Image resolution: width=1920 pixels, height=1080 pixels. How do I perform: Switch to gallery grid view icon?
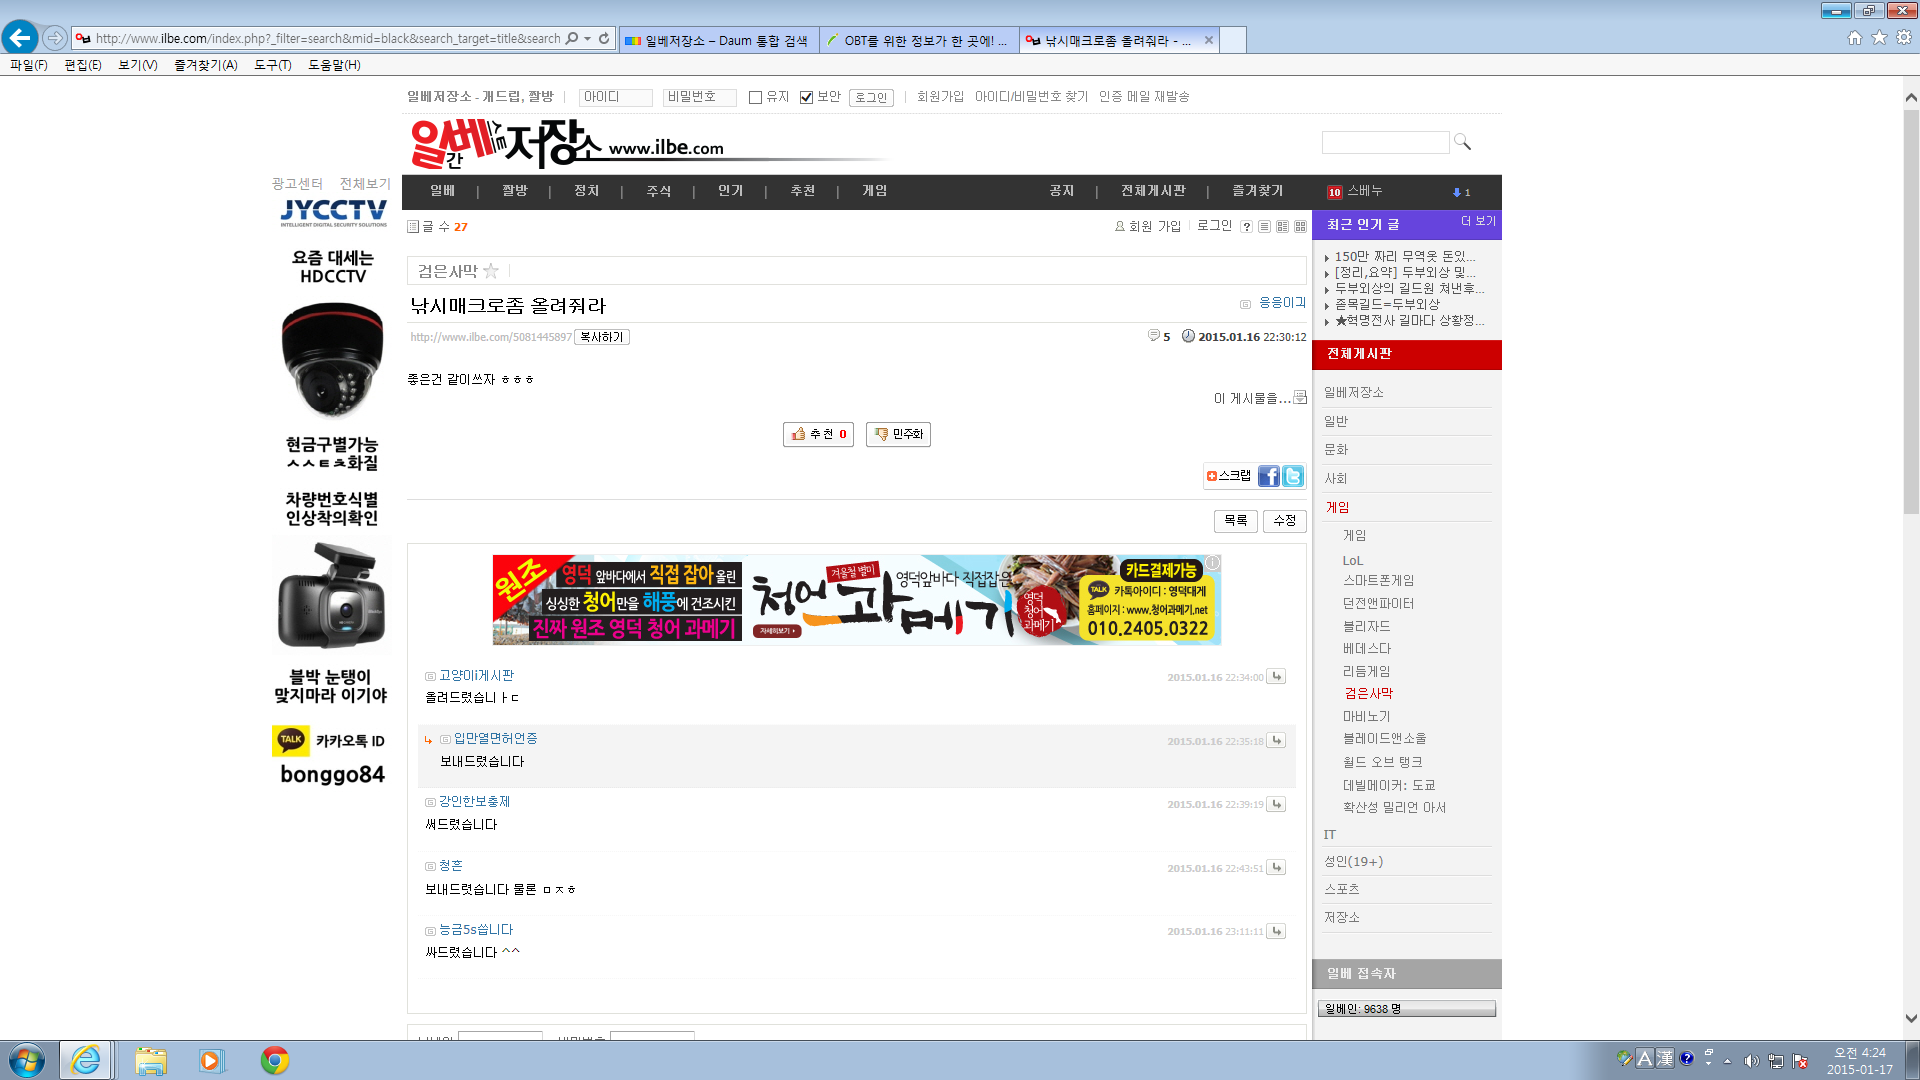[1300, 227]
